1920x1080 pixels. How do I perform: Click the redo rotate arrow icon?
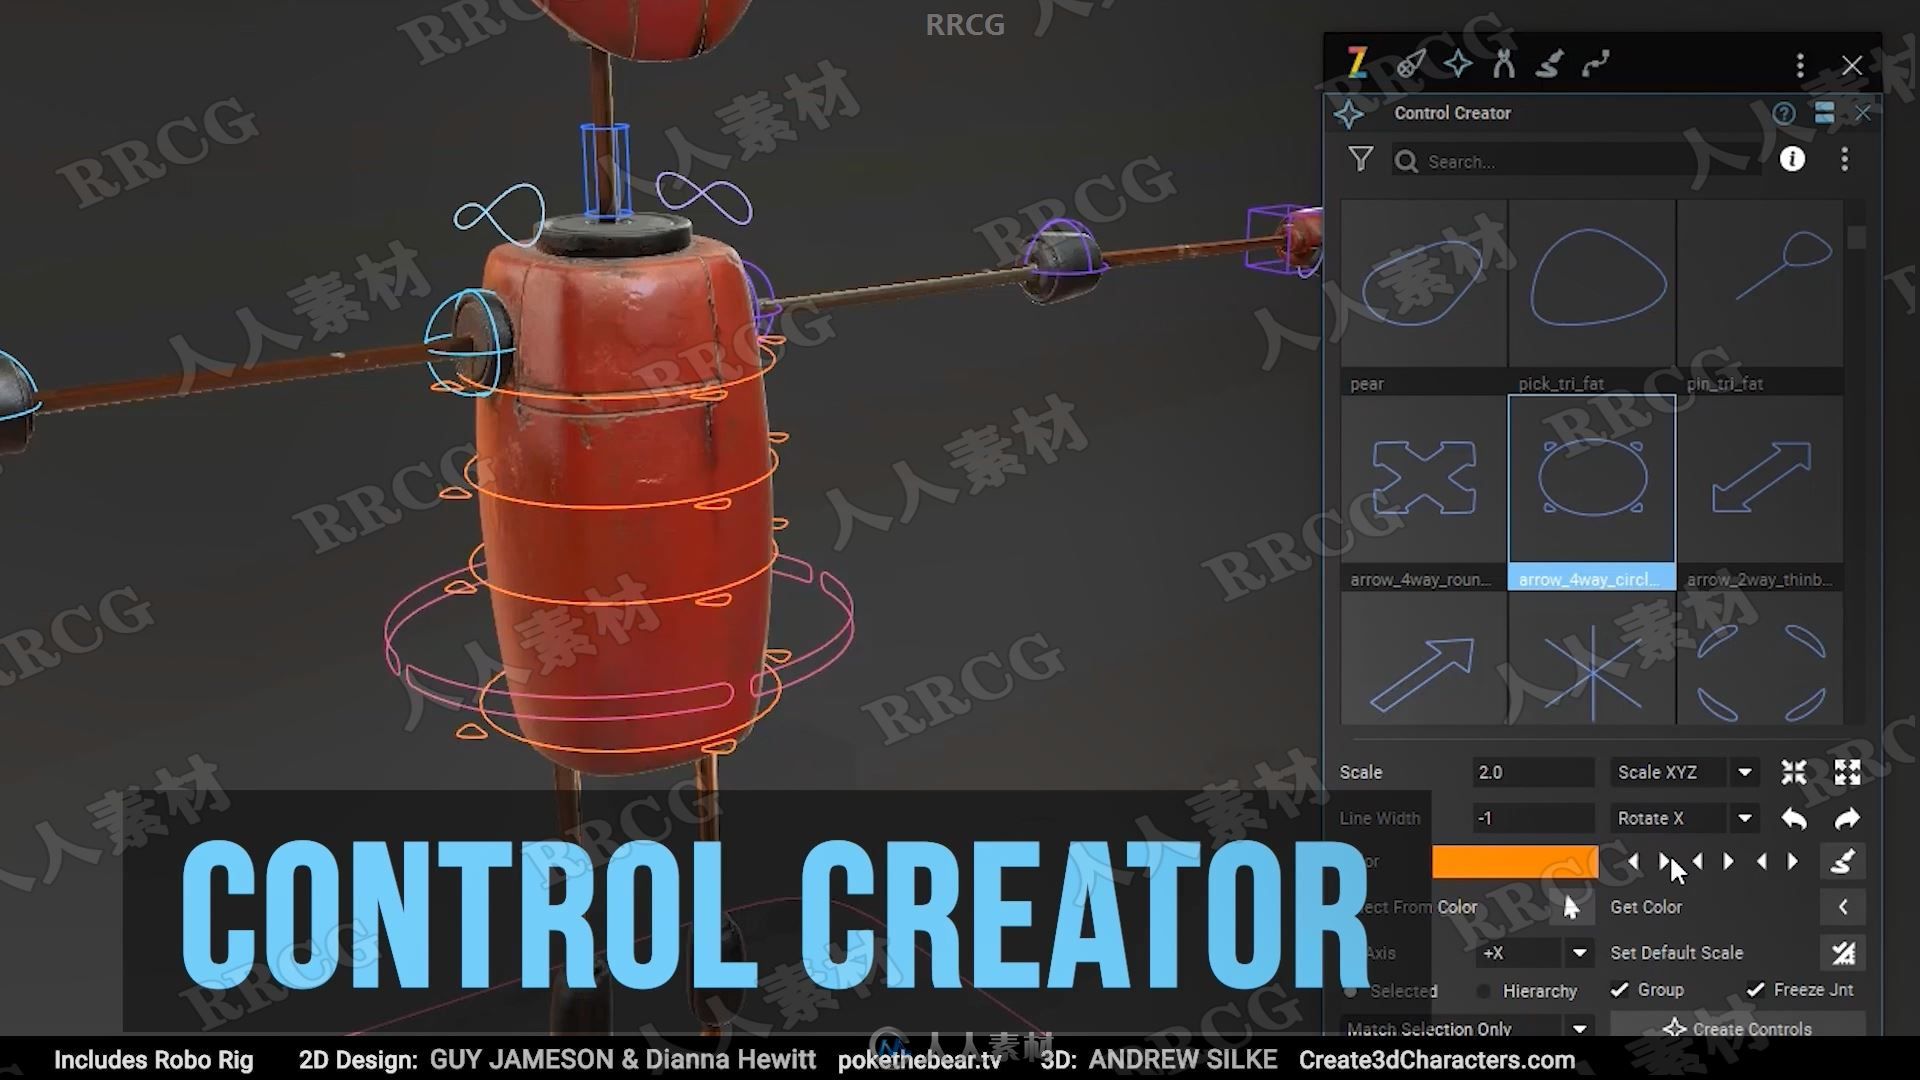tap(1849, 816)
